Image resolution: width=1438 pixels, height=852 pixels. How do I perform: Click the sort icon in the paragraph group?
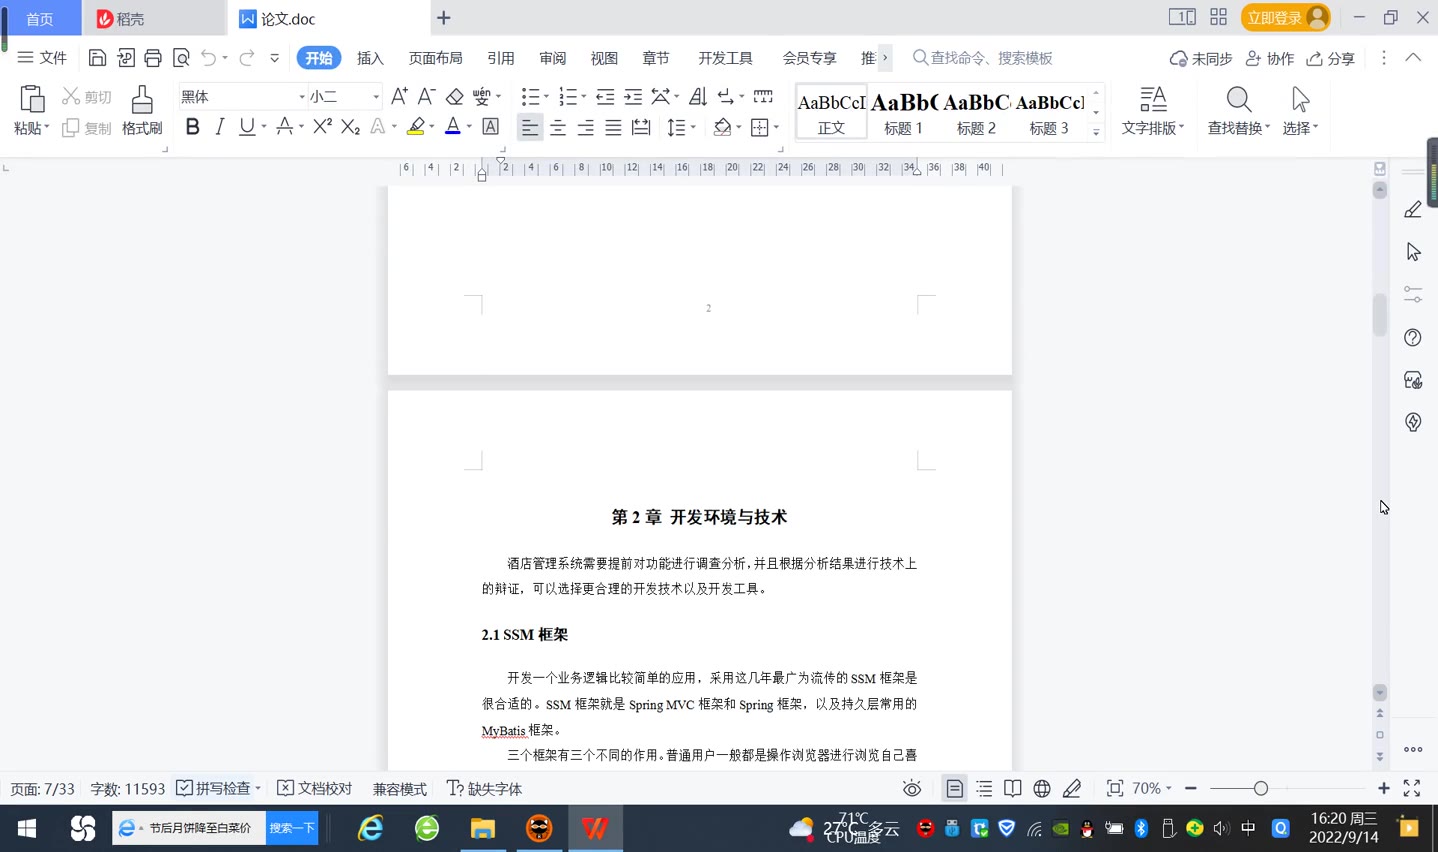click(x=698, y=96)
